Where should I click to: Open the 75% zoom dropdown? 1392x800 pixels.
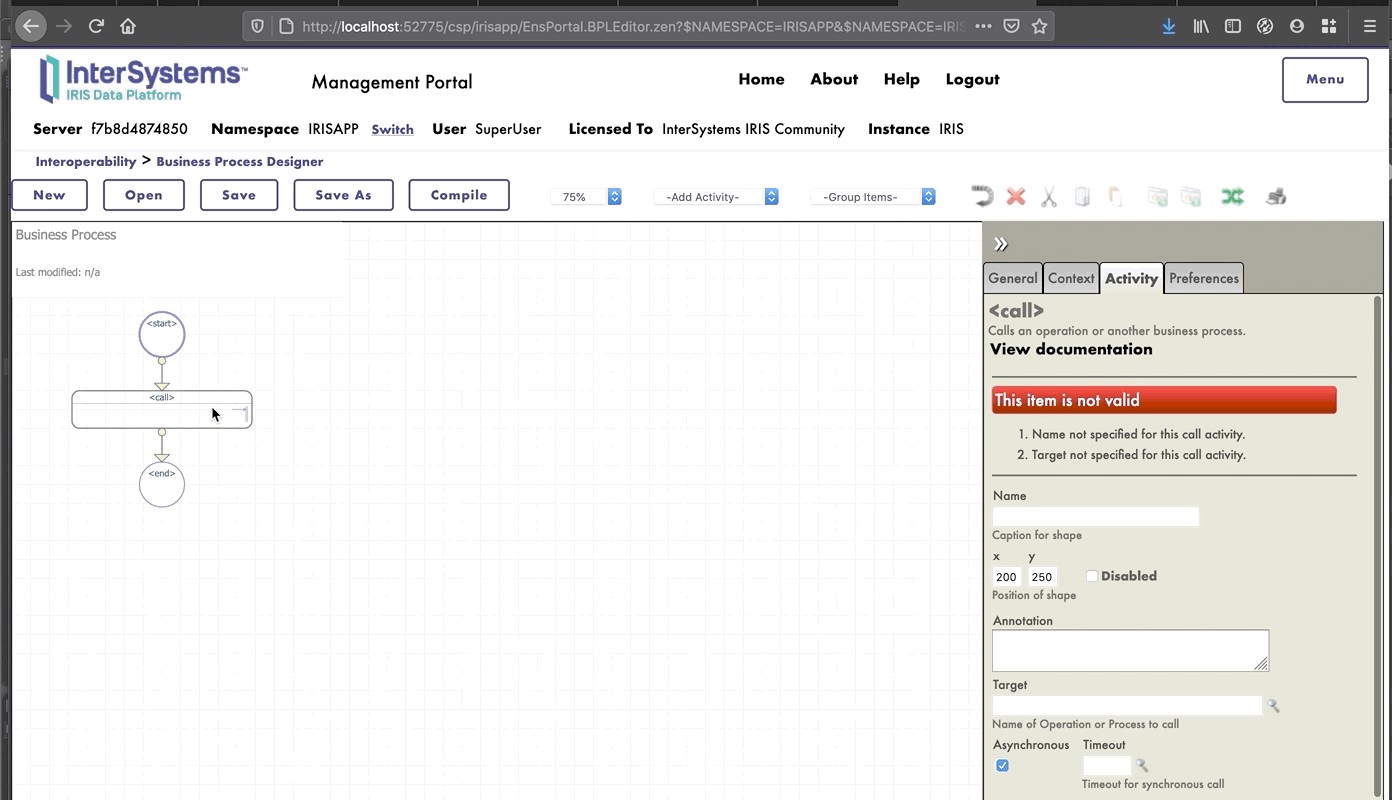pyautogui.click(x=586, y=197)
